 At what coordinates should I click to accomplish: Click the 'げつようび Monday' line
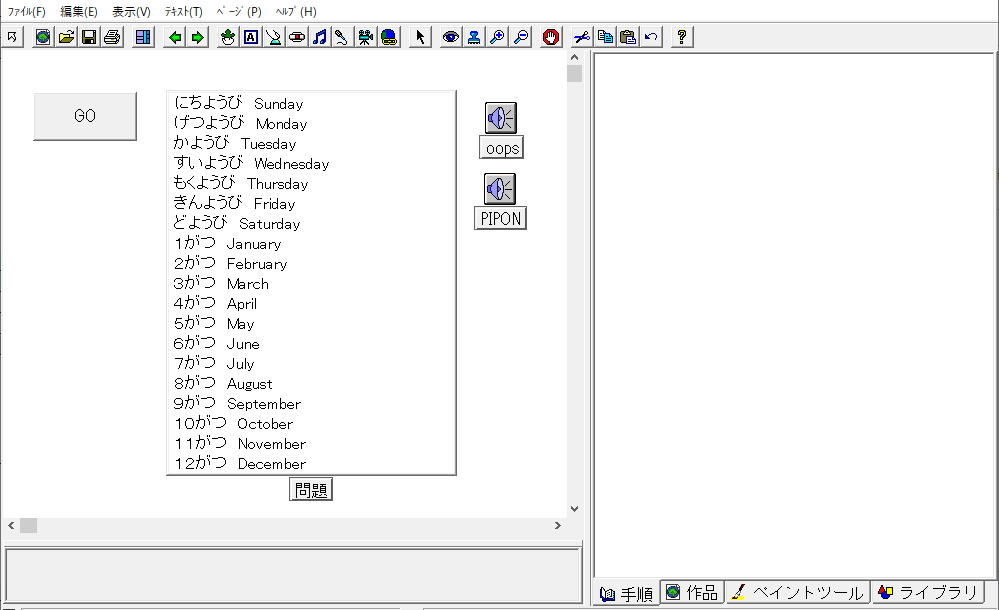tap(240, 123)
